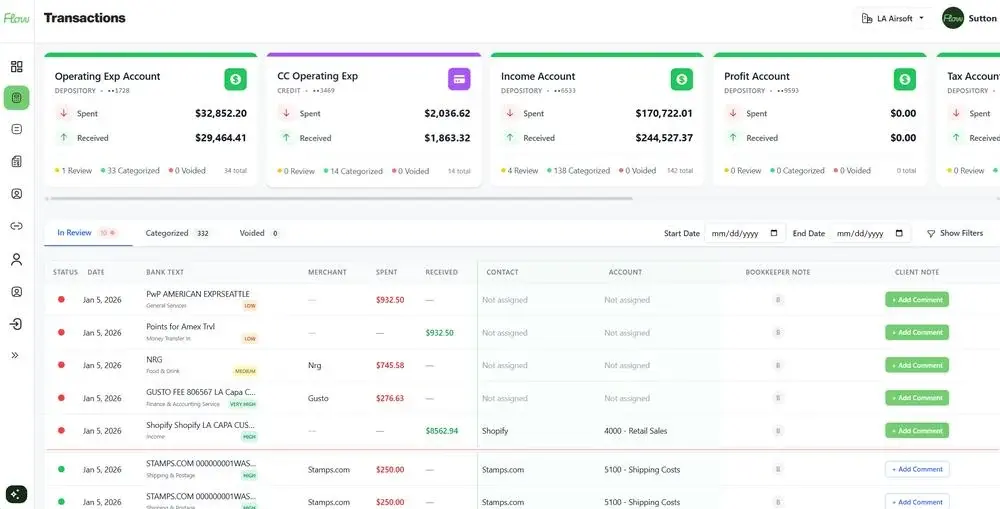Click the account cards horizontal scrollbar
The image size is (1000, 509).
pos(341,198)
